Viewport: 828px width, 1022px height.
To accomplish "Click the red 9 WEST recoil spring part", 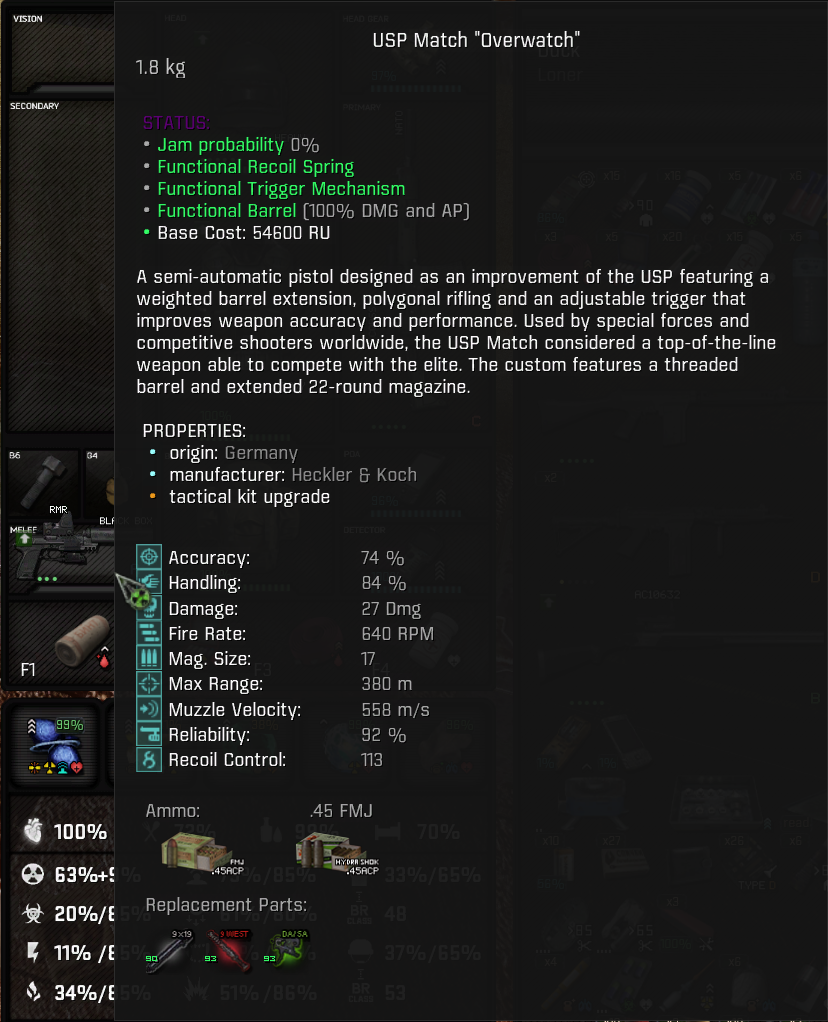I will 228,950.
